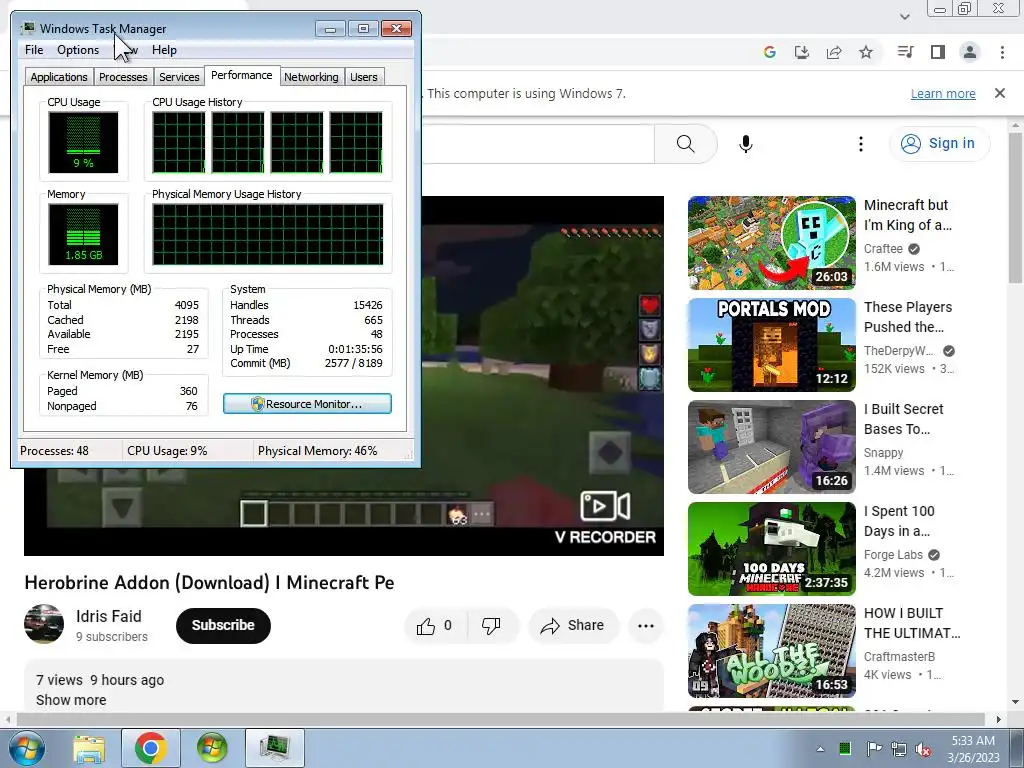1024x768 pixels.
Task: Open YouTube settings three-dot menu
Action: (x=861, y=144)
